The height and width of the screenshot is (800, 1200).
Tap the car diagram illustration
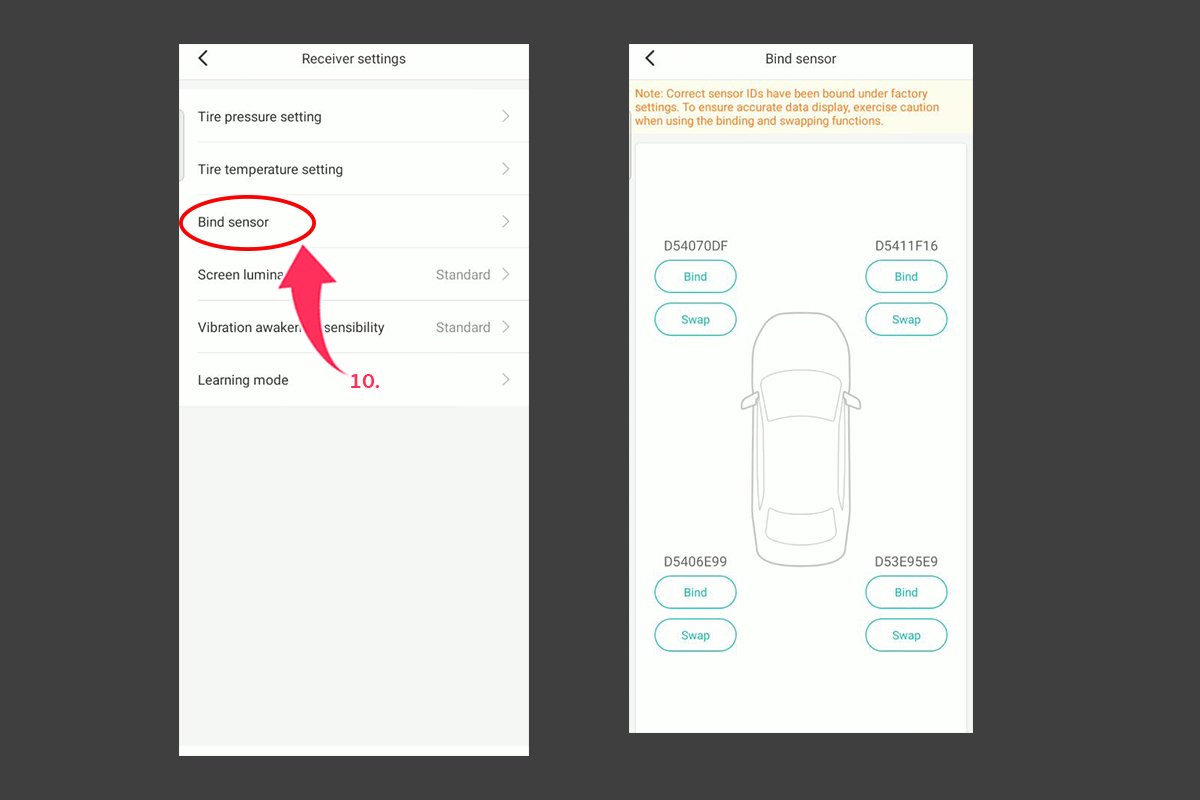tap(800, 440)
